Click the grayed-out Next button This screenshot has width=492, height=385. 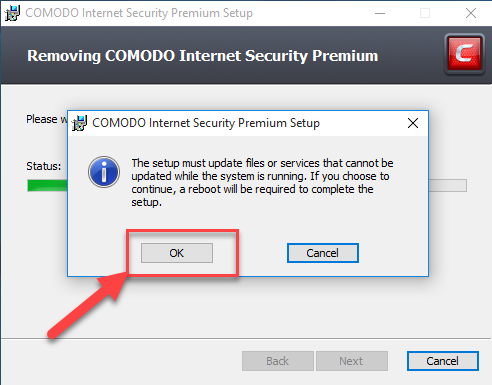point(352,361)
